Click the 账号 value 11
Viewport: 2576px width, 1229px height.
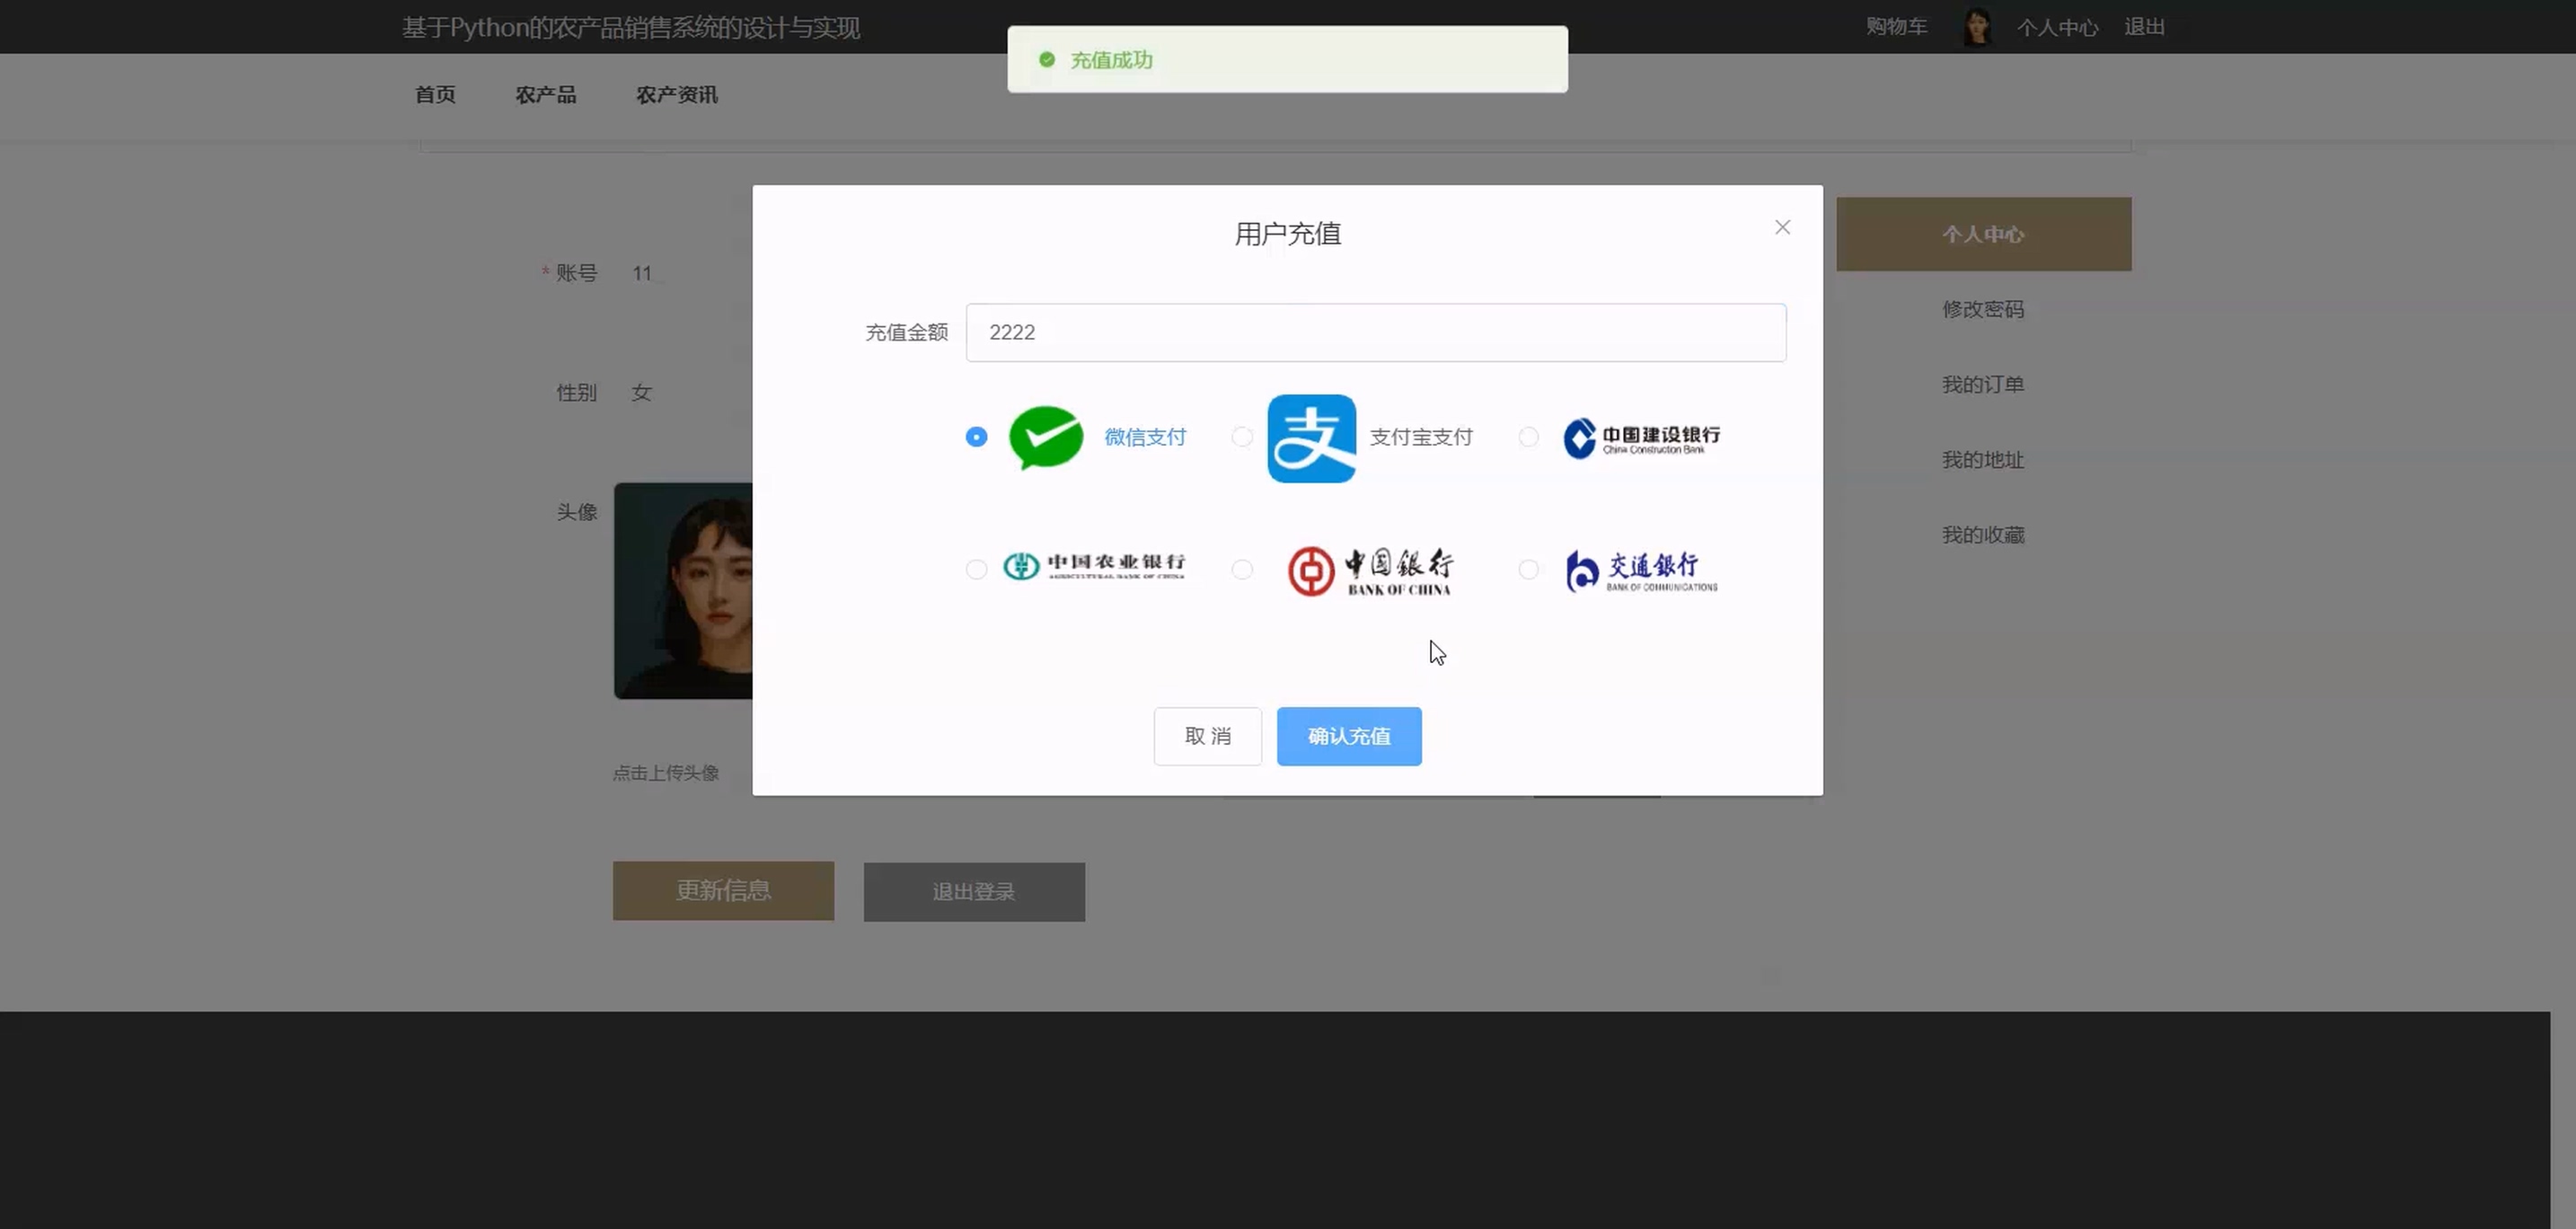pyautogui.click(x=642, y=273)
